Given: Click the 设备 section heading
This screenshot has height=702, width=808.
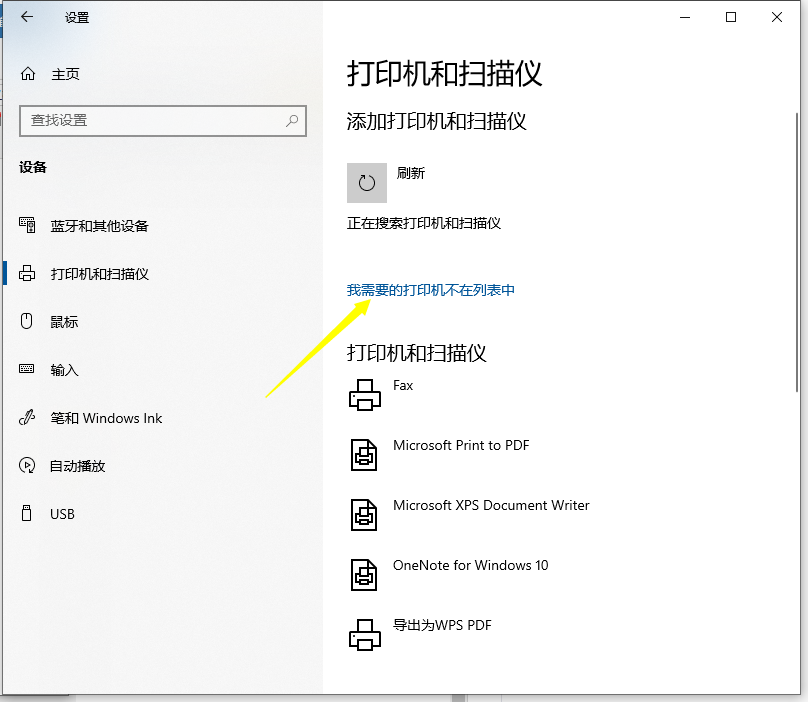Looking at the screenshot, I should point(33,167).
